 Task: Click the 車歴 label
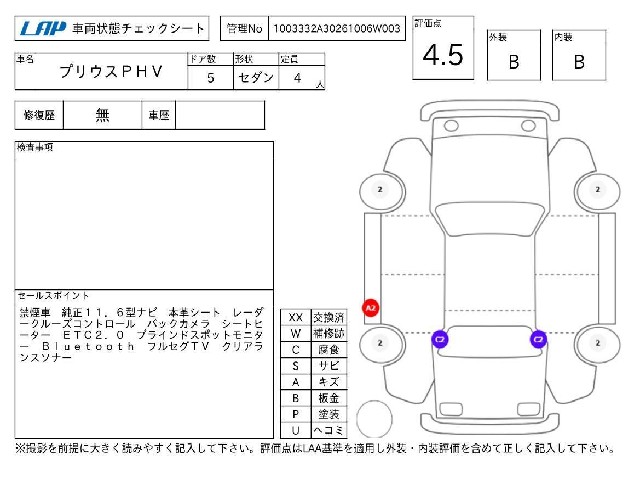[159, 116]
